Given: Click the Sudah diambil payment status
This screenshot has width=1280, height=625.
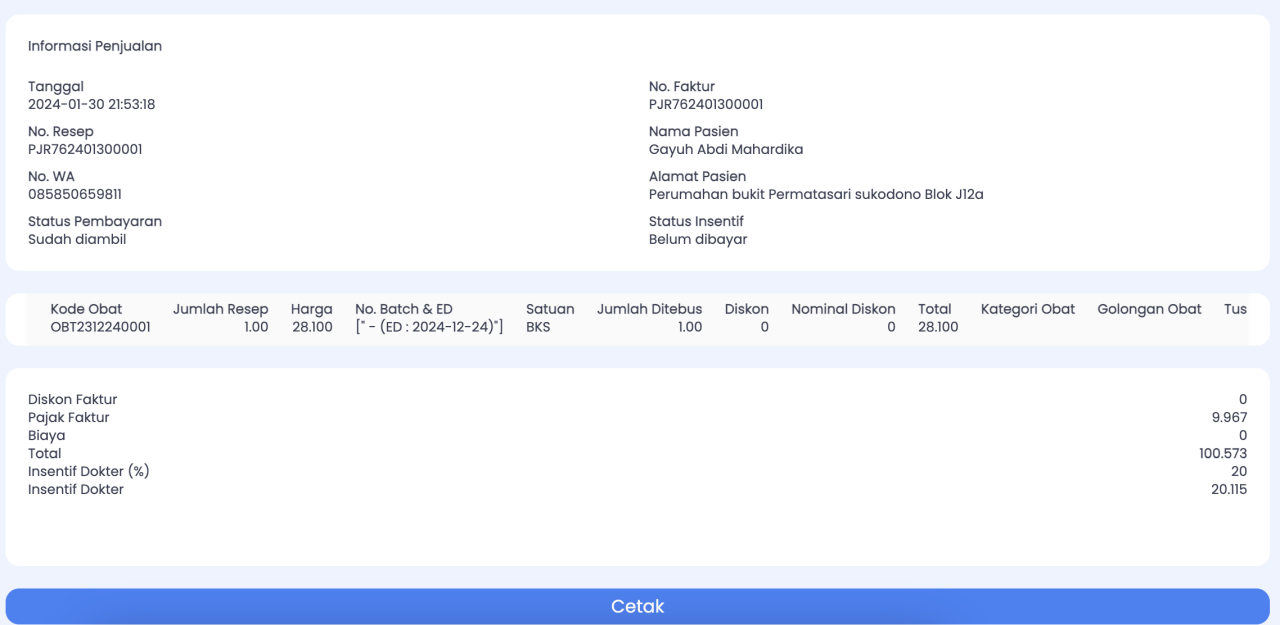Looking at the screenshot, I should (x=77, y=239).
